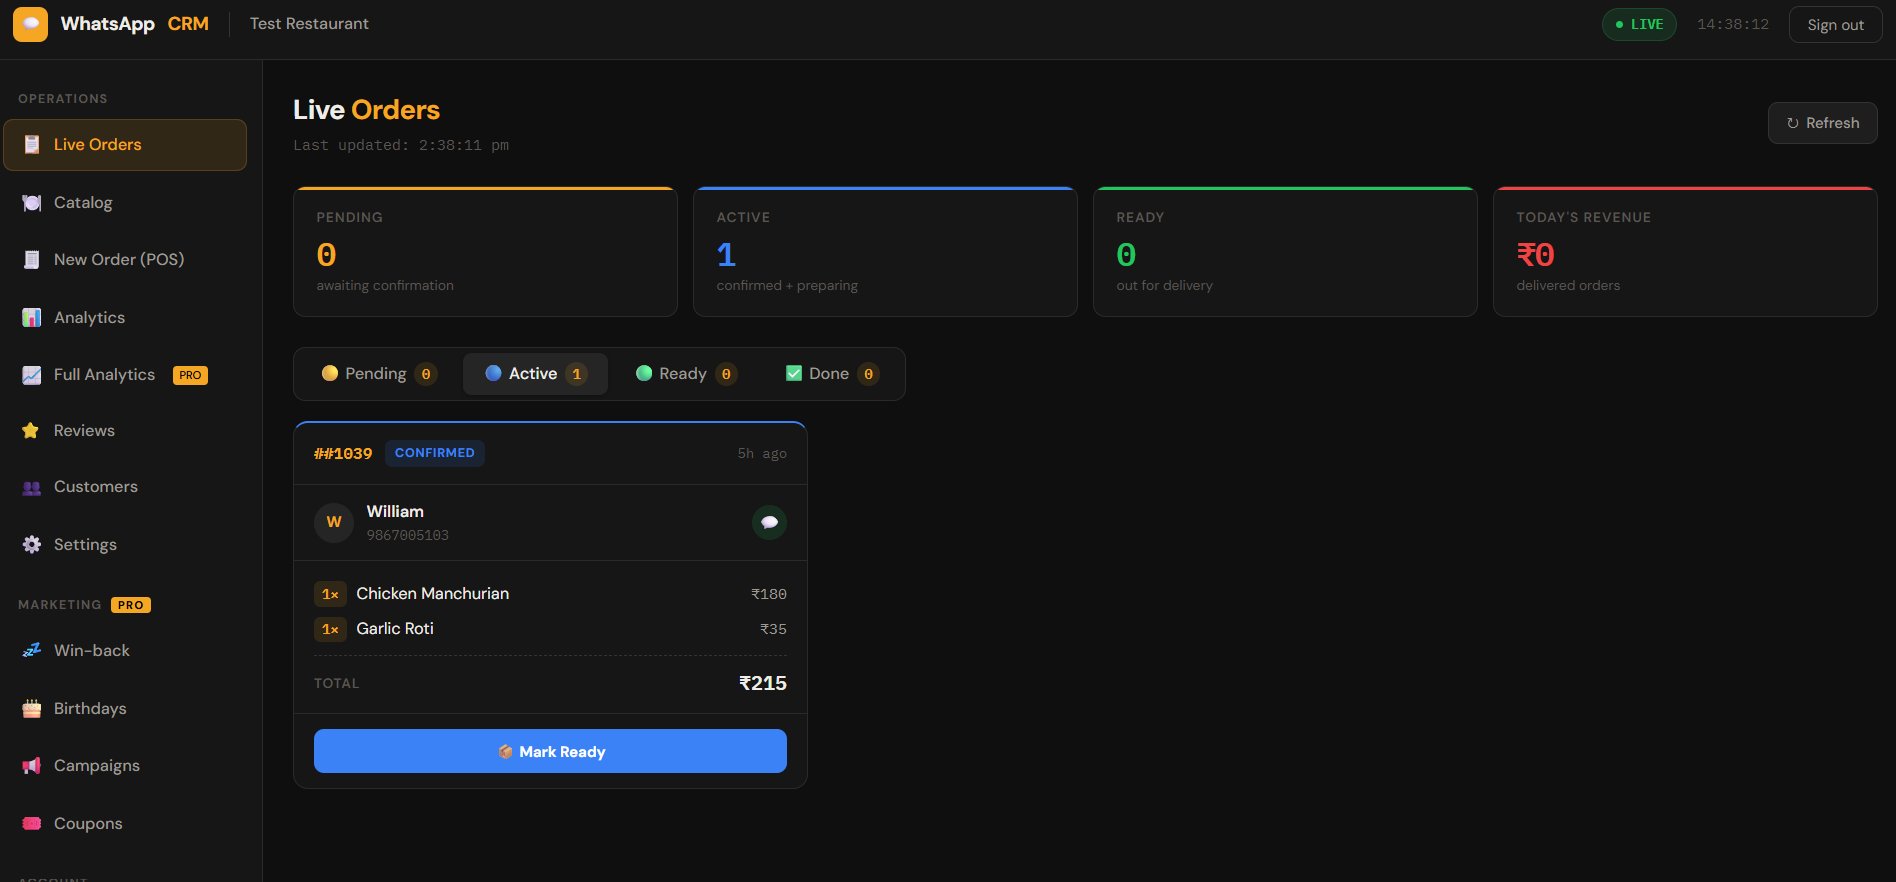Click the WhatsApp CRM logo icon

click(x=30, y=24)
